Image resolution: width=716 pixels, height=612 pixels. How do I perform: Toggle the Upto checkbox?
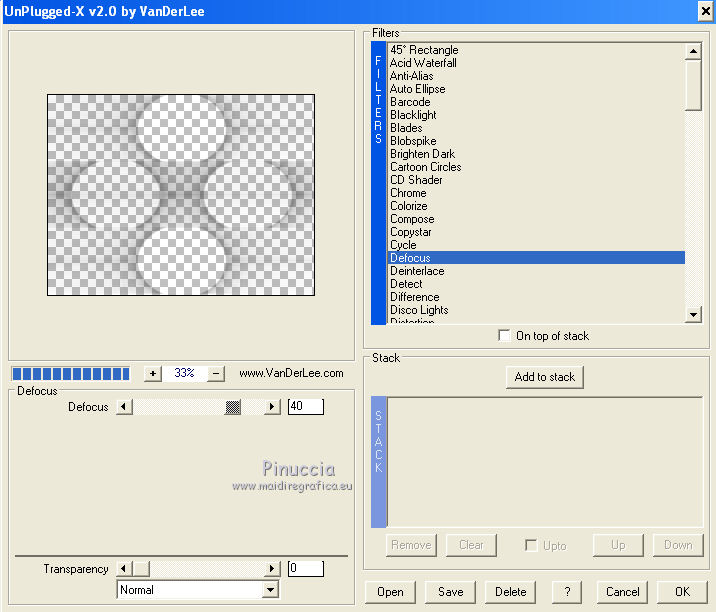tap(531, 545)
